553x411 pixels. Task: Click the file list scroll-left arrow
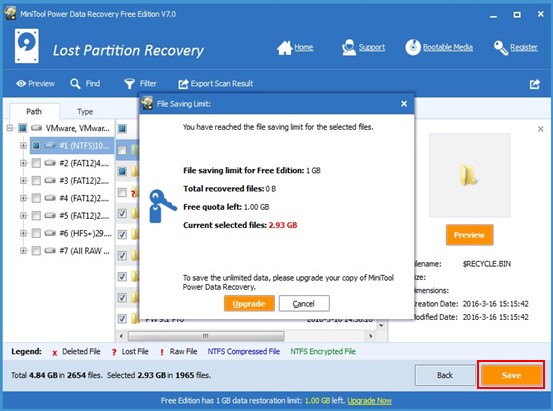tap(121, 336)
